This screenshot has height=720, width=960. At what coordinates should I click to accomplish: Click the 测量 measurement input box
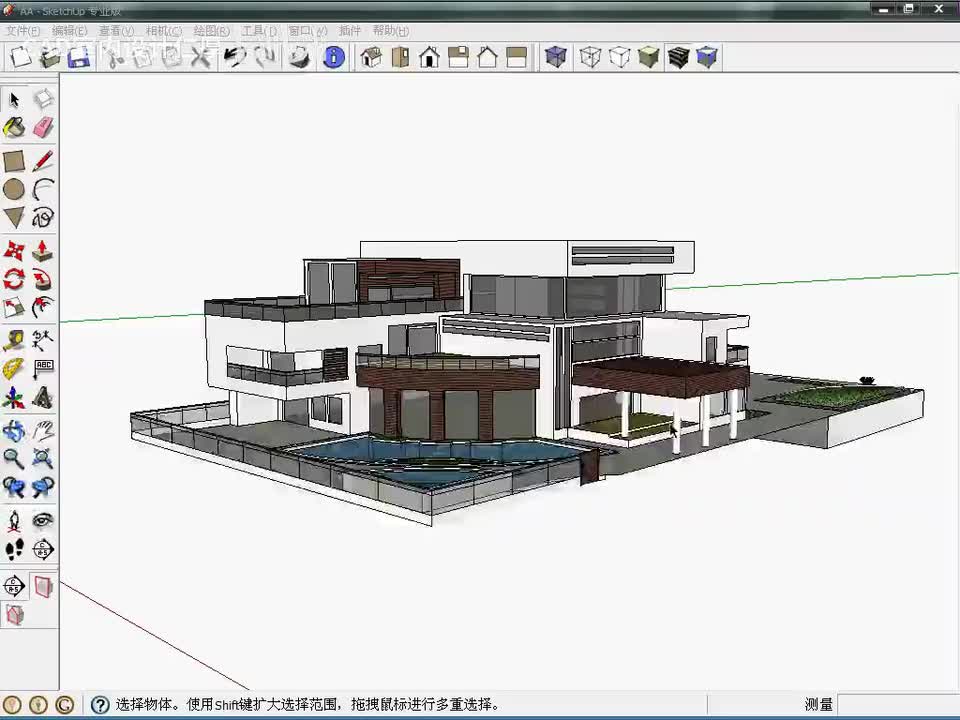tap(898, 705)
